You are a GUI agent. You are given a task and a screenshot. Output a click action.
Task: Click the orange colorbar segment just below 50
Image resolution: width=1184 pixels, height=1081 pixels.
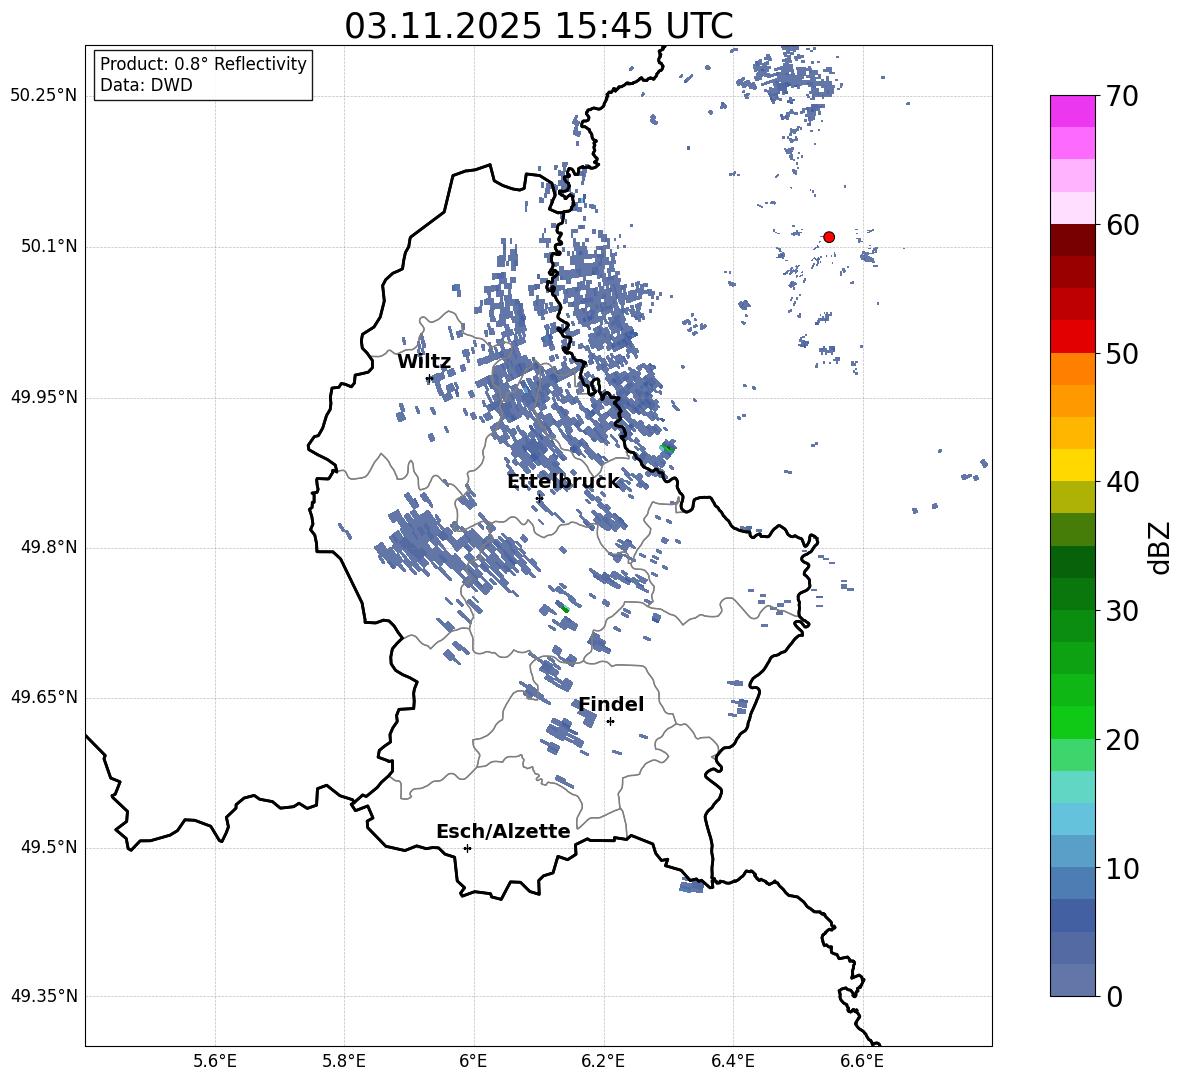tap(1072, 368)
